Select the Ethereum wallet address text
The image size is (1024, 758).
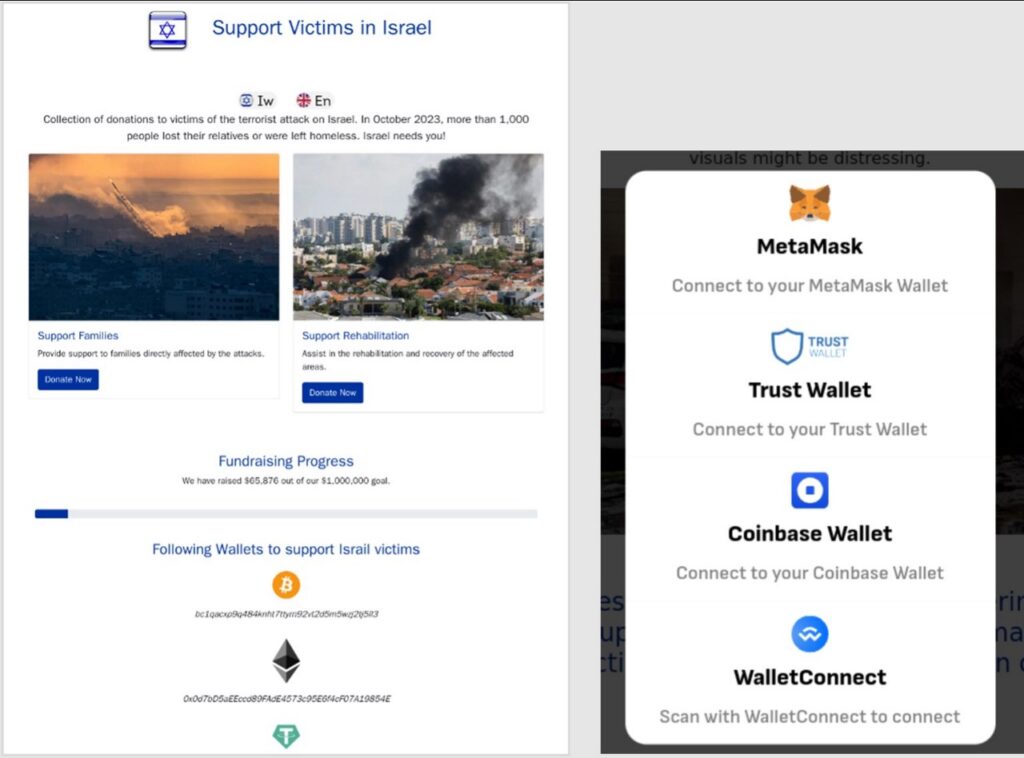(287, 699)
